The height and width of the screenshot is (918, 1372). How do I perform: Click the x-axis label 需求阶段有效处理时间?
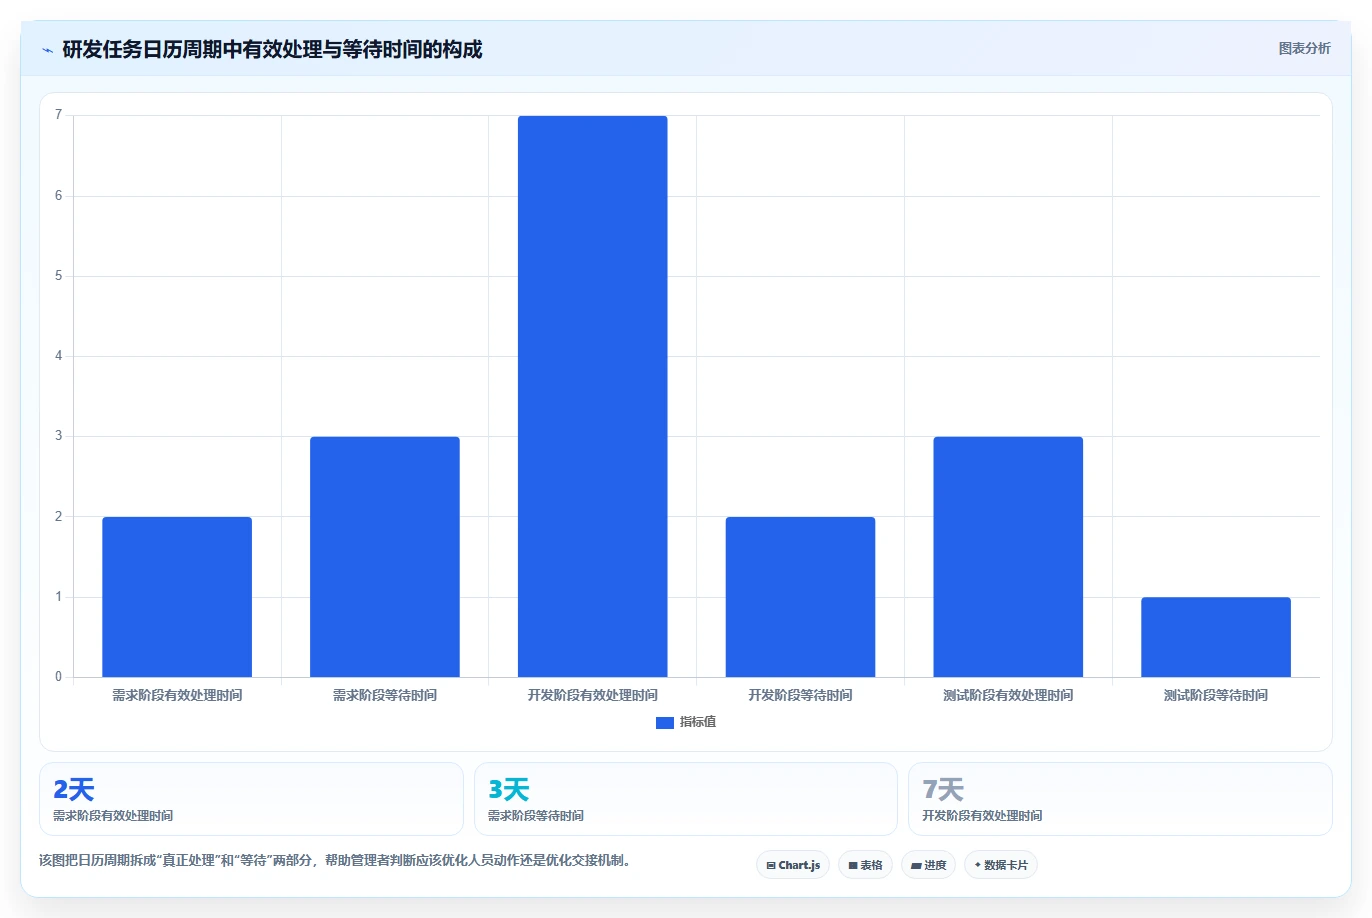click(177, 695)
